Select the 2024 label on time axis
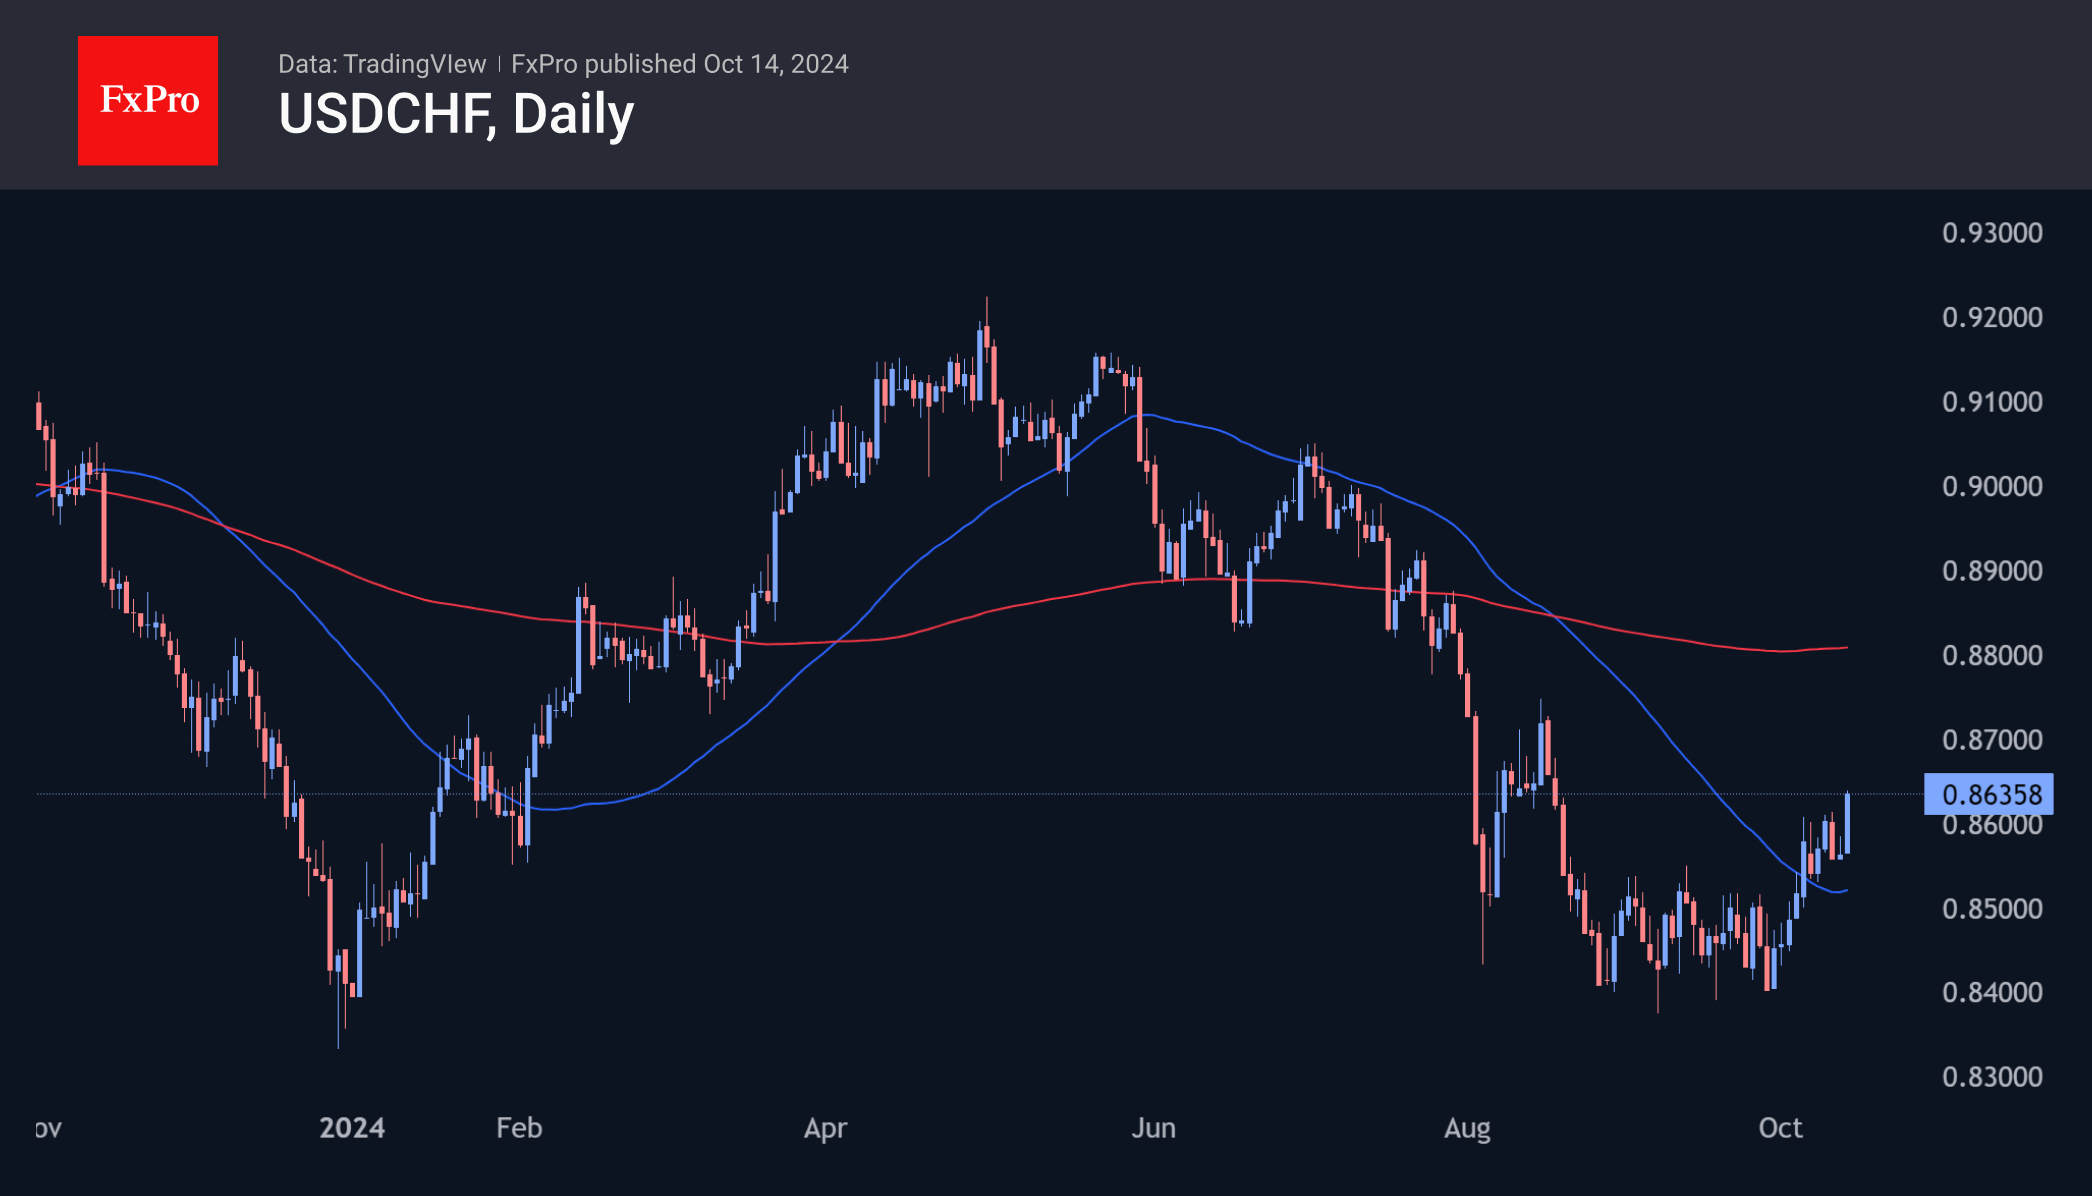 pyautogui.click(x=352, y=1128)
